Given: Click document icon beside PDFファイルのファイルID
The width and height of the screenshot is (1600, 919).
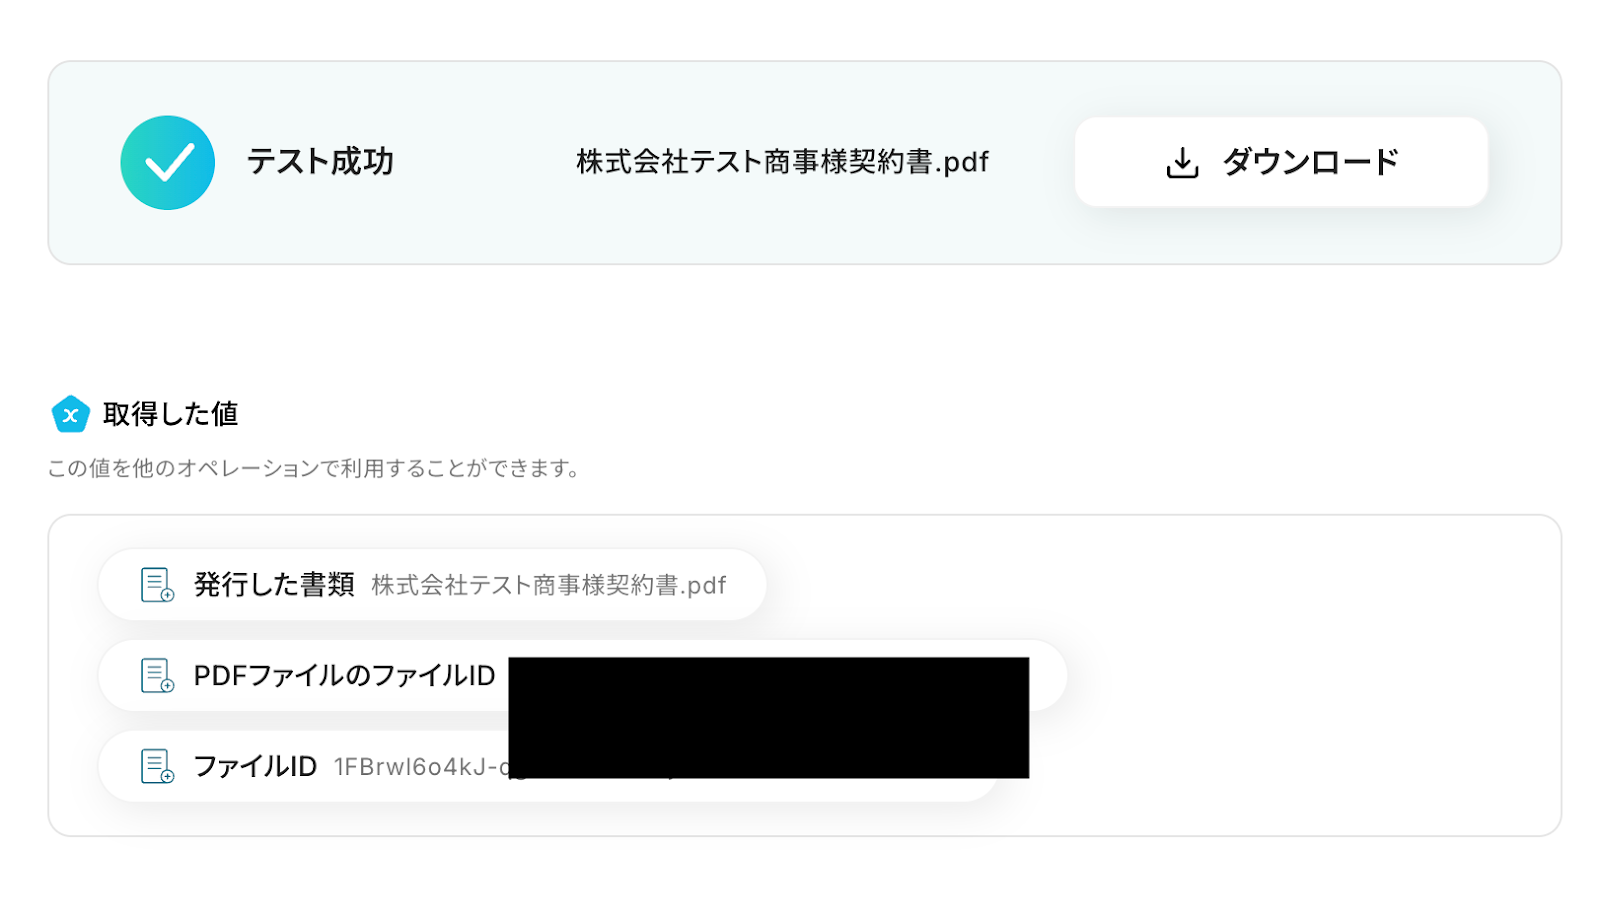Looking at the screenshot, I should click(x=157, y=676).
